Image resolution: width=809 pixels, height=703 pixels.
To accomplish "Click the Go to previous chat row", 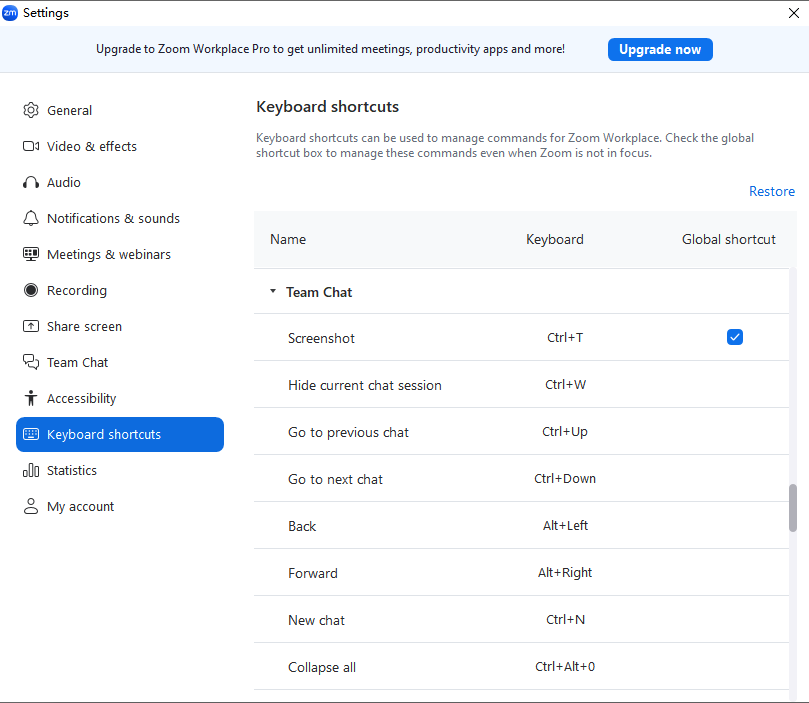I will (x=521, y=432).
